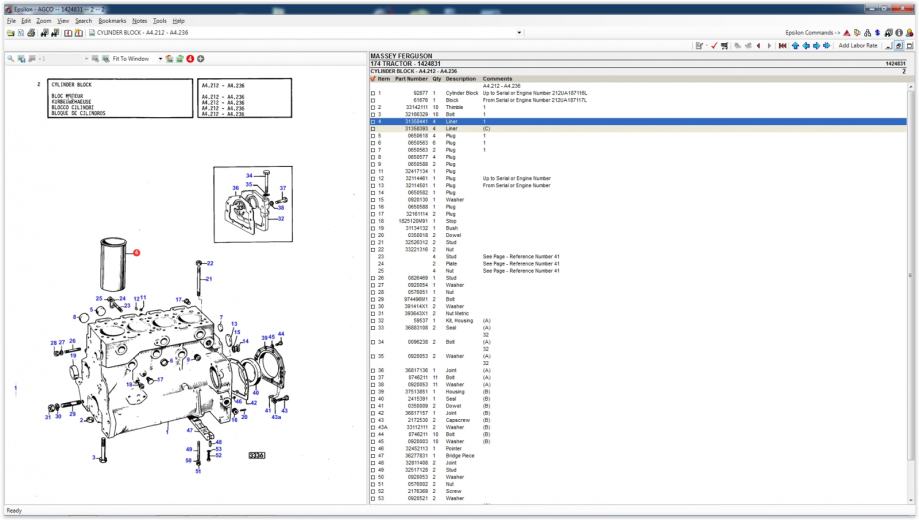Jump to first page with red rewind icon
This screenshot has height=520, width=919.
(782, 46)
